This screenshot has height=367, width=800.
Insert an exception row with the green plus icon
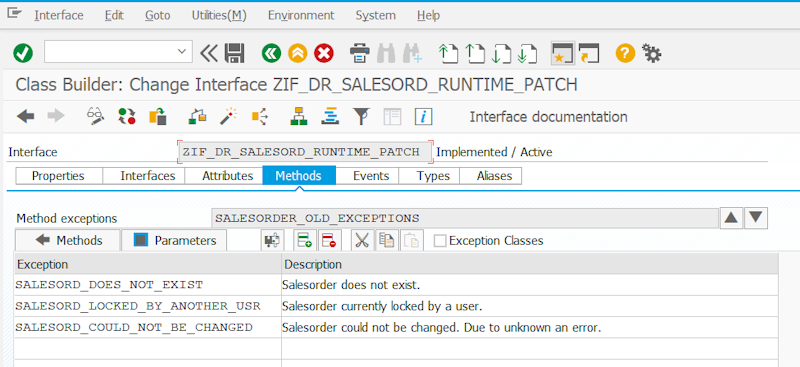pos(305,240)
